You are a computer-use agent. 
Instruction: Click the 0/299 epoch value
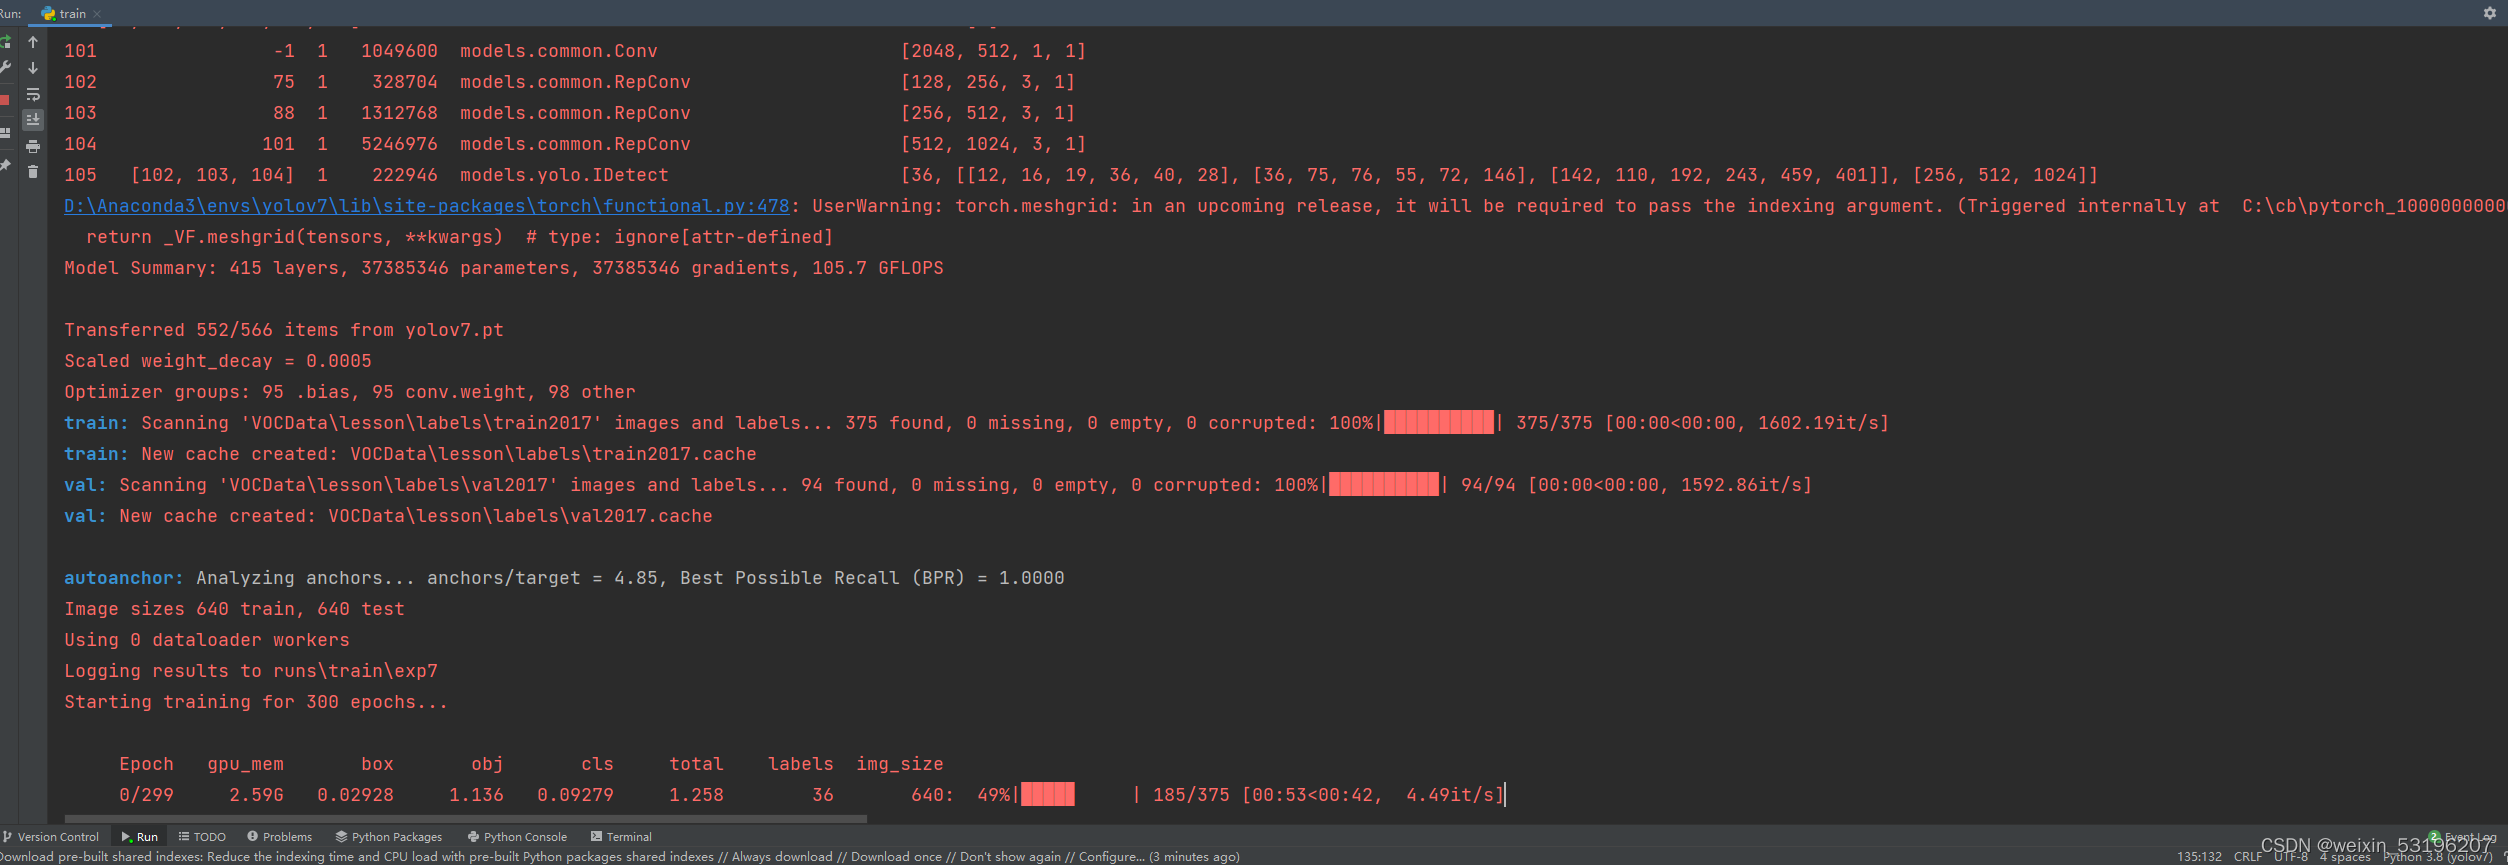click(146, 795)
